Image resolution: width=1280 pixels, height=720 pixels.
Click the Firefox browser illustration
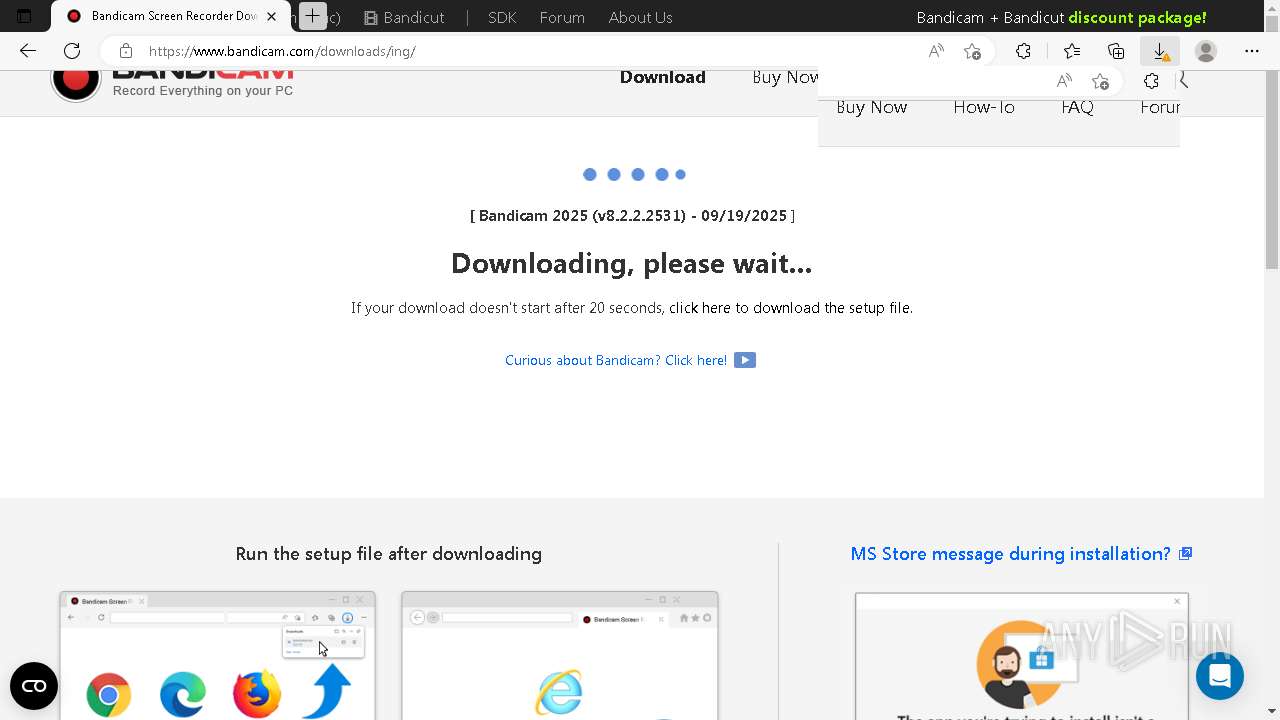(257, 694)
